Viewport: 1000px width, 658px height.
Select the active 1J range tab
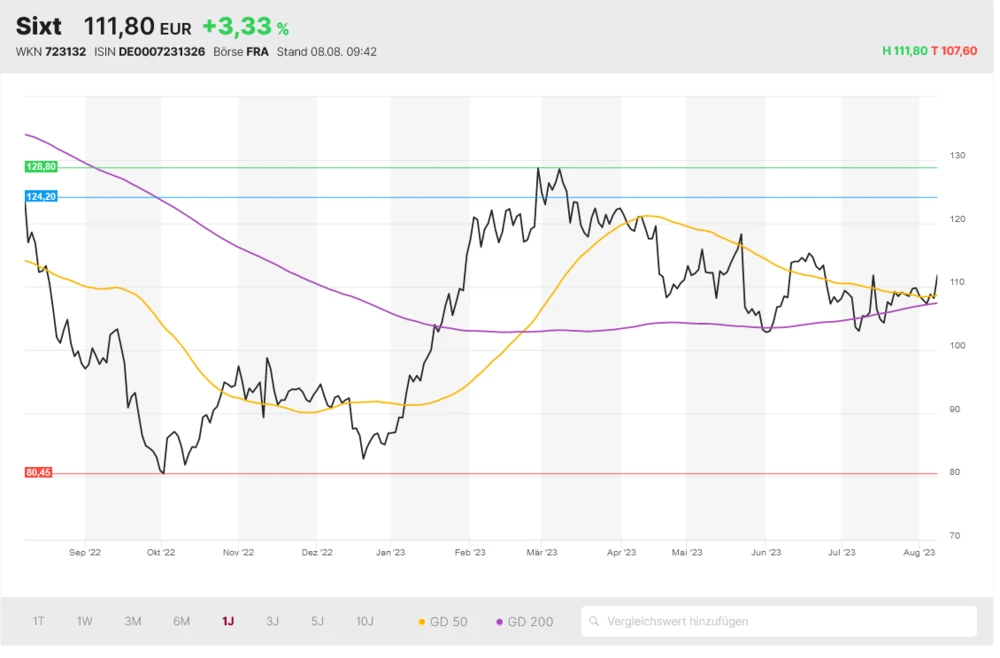228,621
